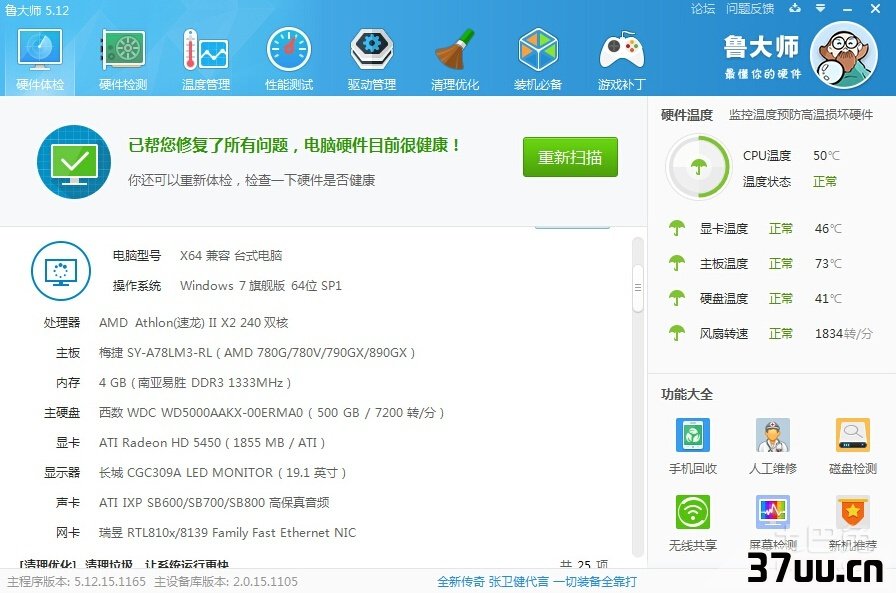The image size is (896, 593).
Task: Open the 游戏补丁 game patch tab
Action: [621, 59]
